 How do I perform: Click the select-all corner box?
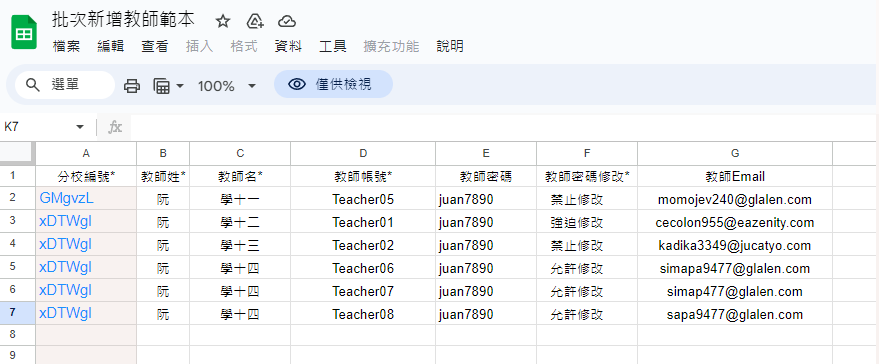click(x=18, y=153)
